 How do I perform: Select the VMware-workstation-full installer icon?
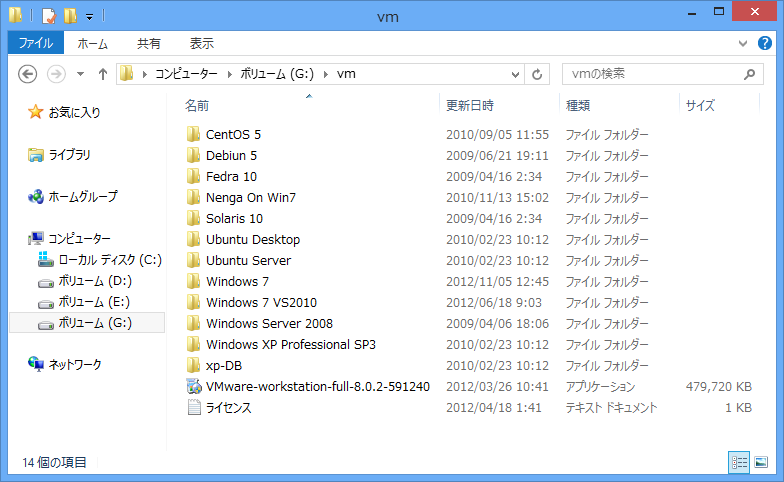coord(194,387)
